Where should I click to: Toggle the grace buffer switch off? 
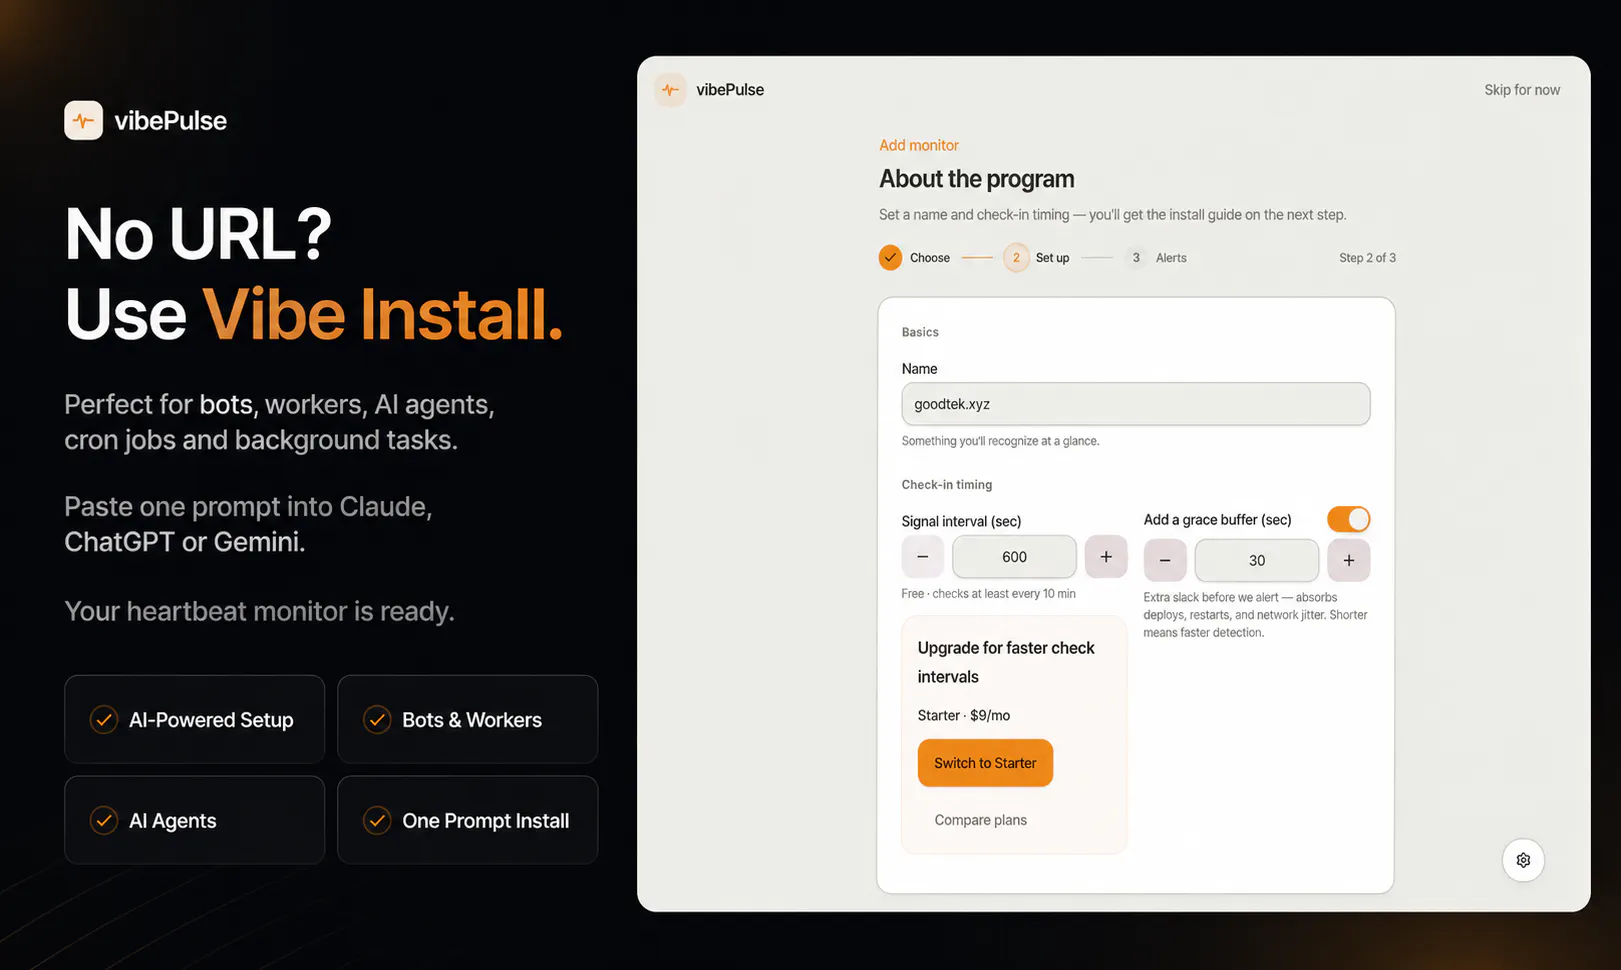click(1348, 519)
